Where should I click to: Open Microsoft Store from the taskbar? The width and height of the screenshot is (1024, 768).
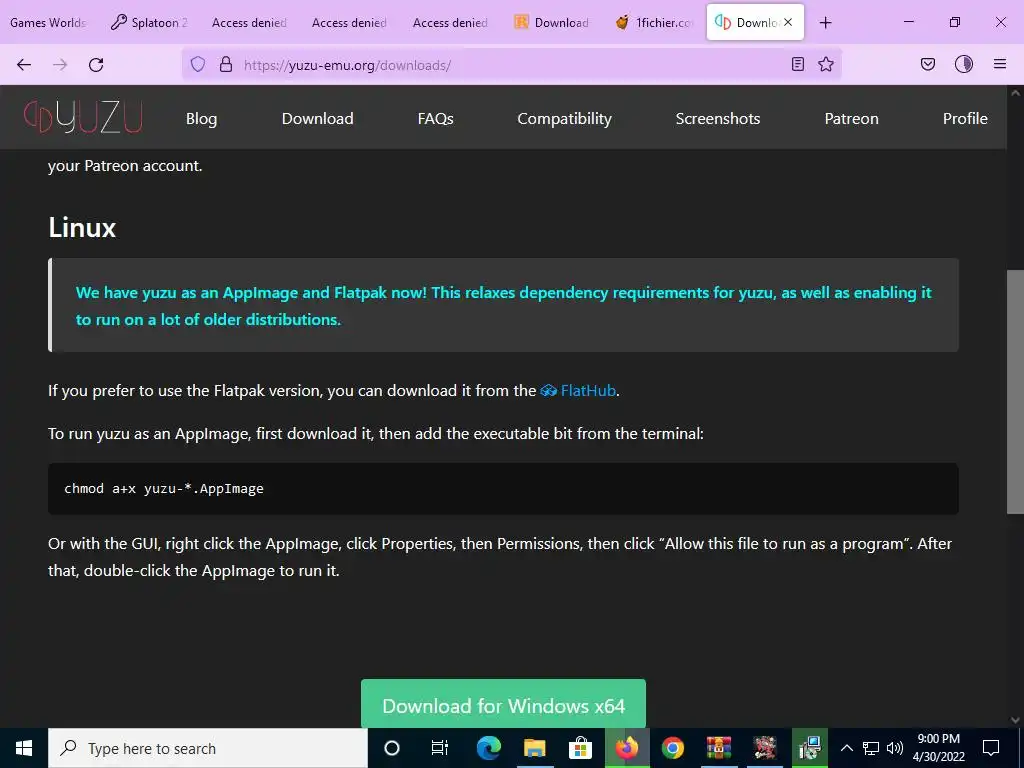(580, 748)
